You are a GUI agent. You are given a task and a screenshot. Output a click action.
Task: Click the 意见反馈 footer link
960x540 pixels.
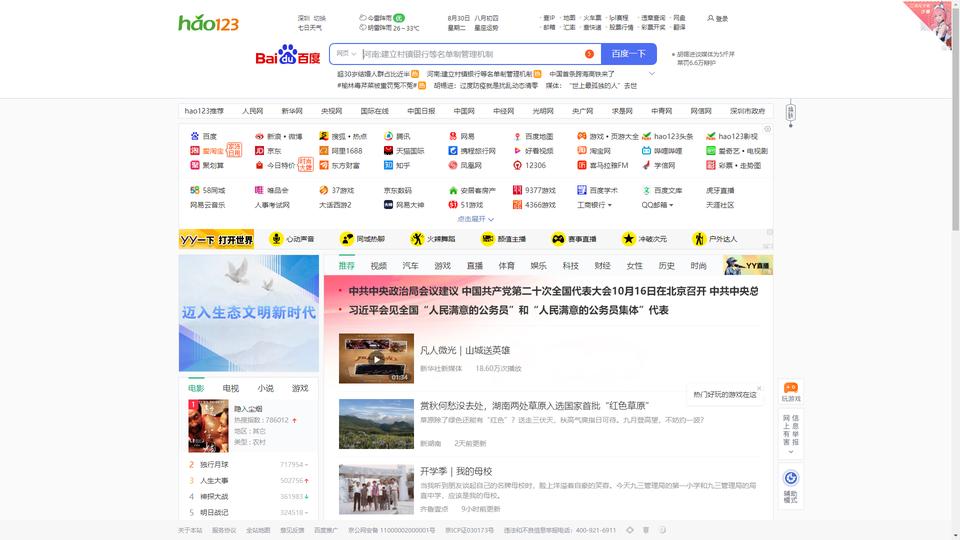coord(292,530)
